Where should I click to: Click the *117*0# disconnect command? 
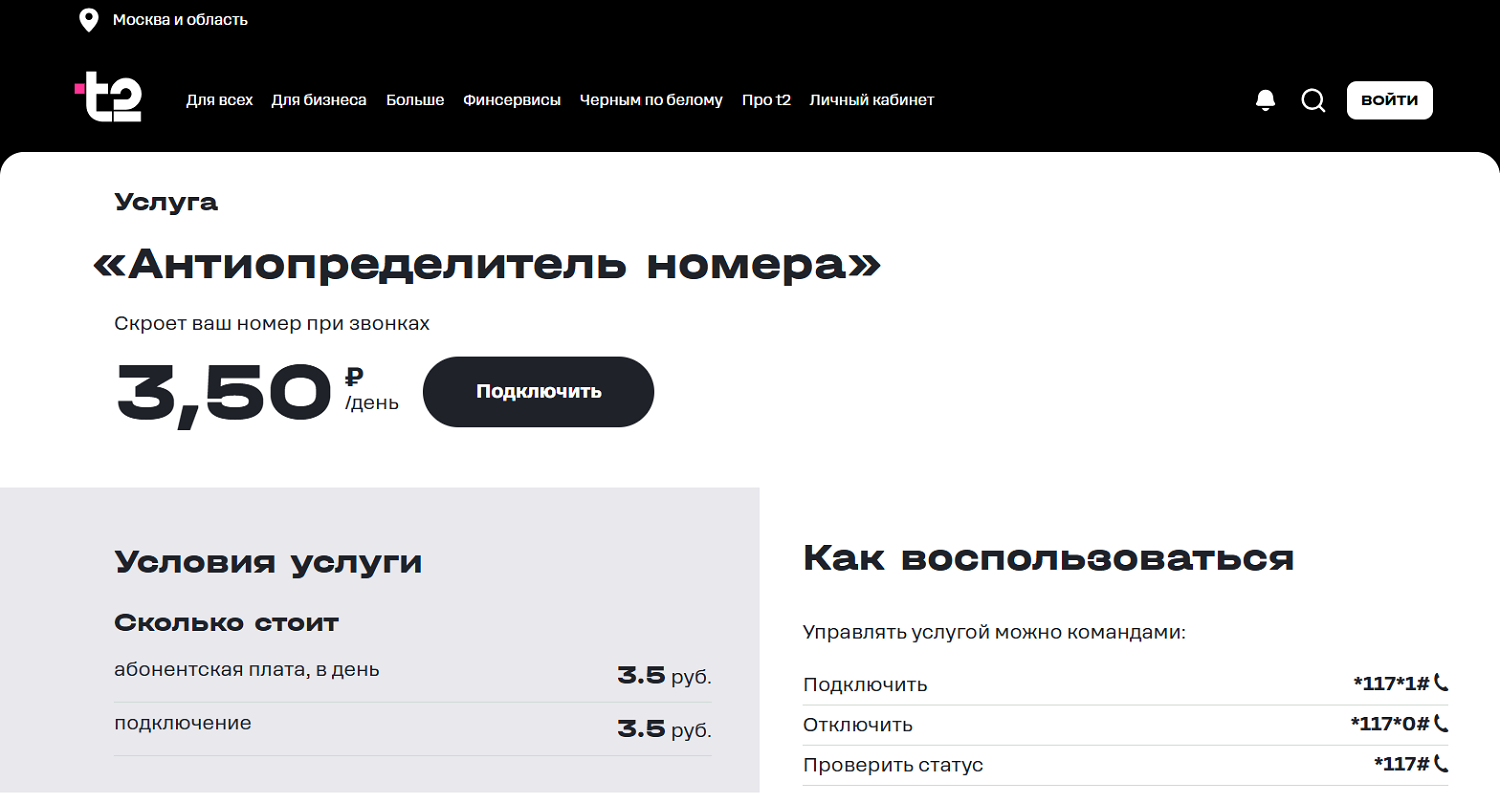(1390, 724)
